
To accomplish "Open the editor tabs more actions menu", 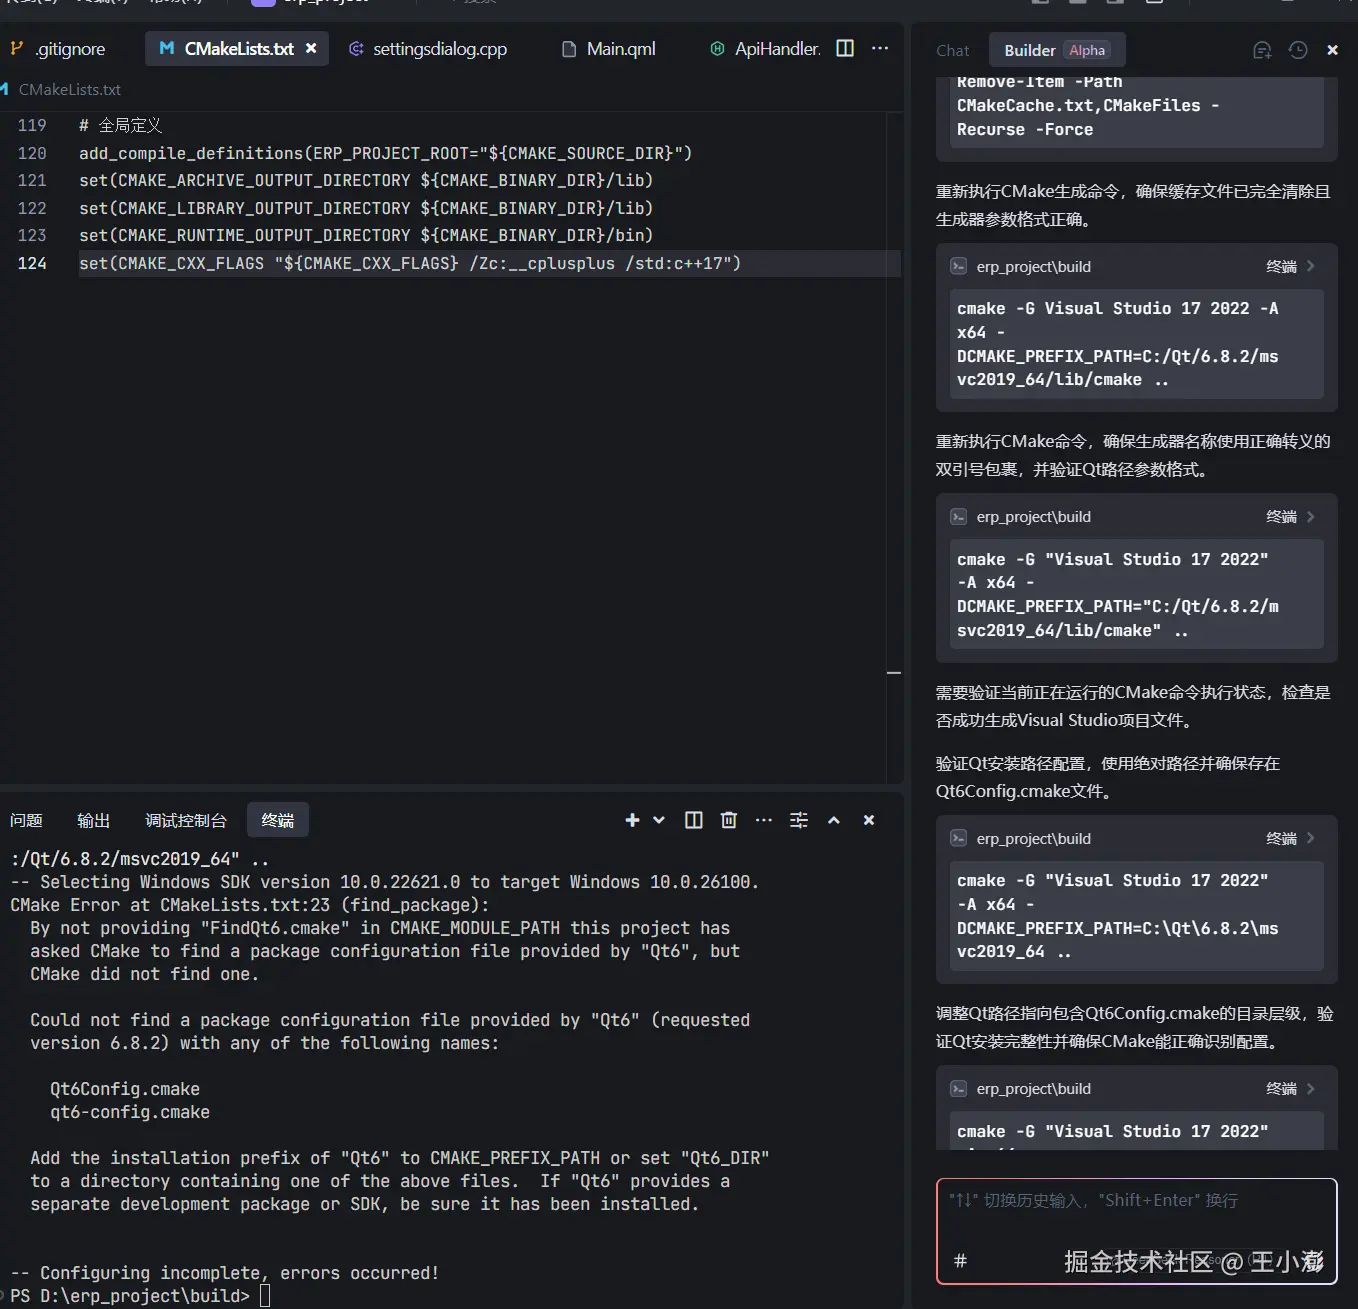I will point(880,48).
